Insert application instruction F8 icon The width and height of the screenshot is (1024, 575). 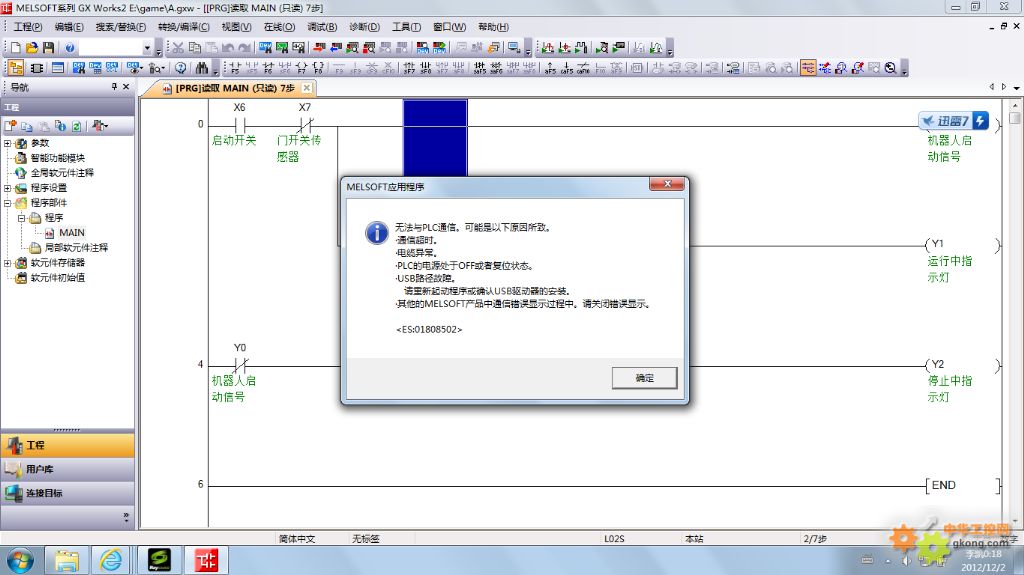[318, 68]
